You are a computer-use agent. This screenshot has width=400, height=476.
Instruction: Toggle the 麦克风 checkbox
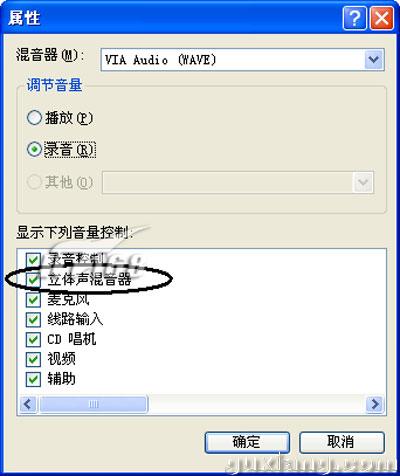(x=33, y=299)
